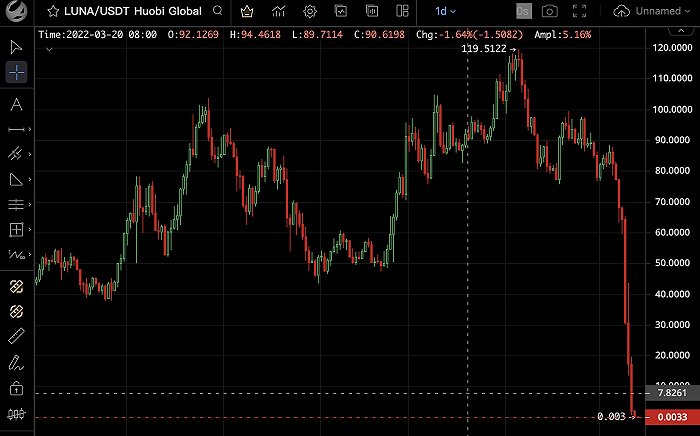Screen dimensions: 700x436
Task: Expand the wave pattern tool options
Action: pos(30,254)
